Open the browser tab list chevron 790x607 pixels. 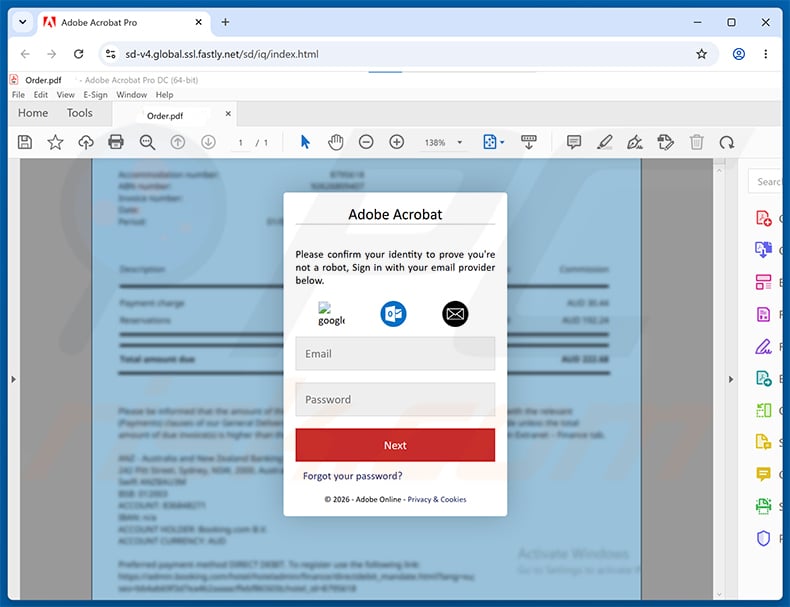[23, 22]
